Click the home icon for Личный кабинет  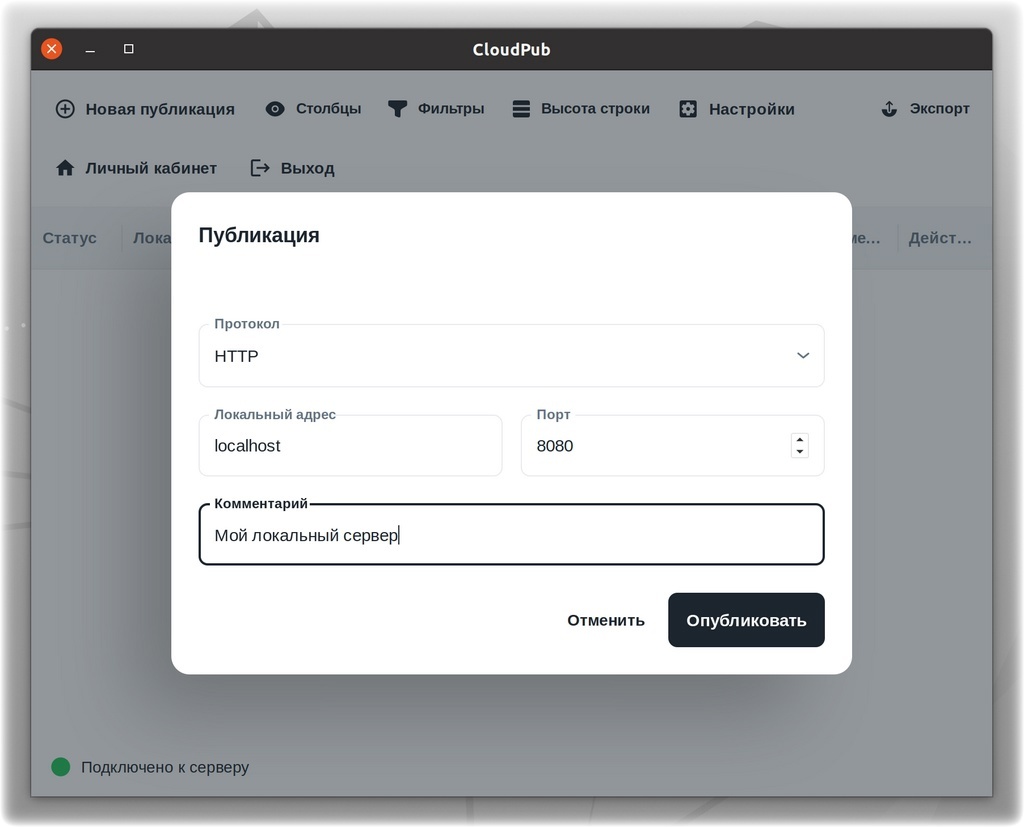click(65, 168)
